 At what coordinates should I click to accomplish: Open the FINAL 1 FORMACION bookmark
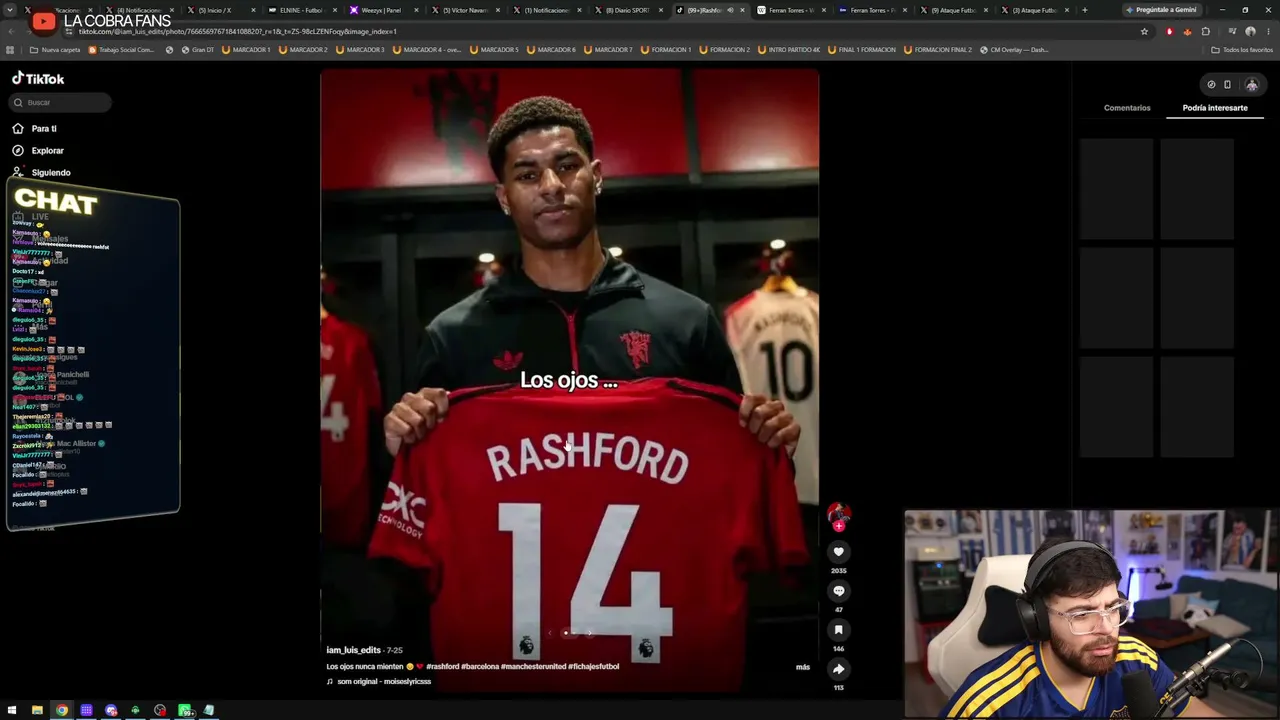click(x=861, y=50)
